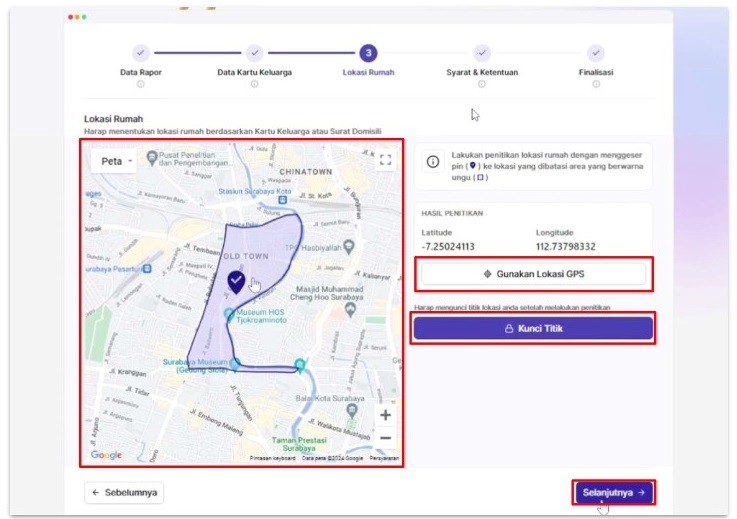Click the Lokasi Rumah step label
Viewport: 737px width, 519px height.
click(368, 72)
